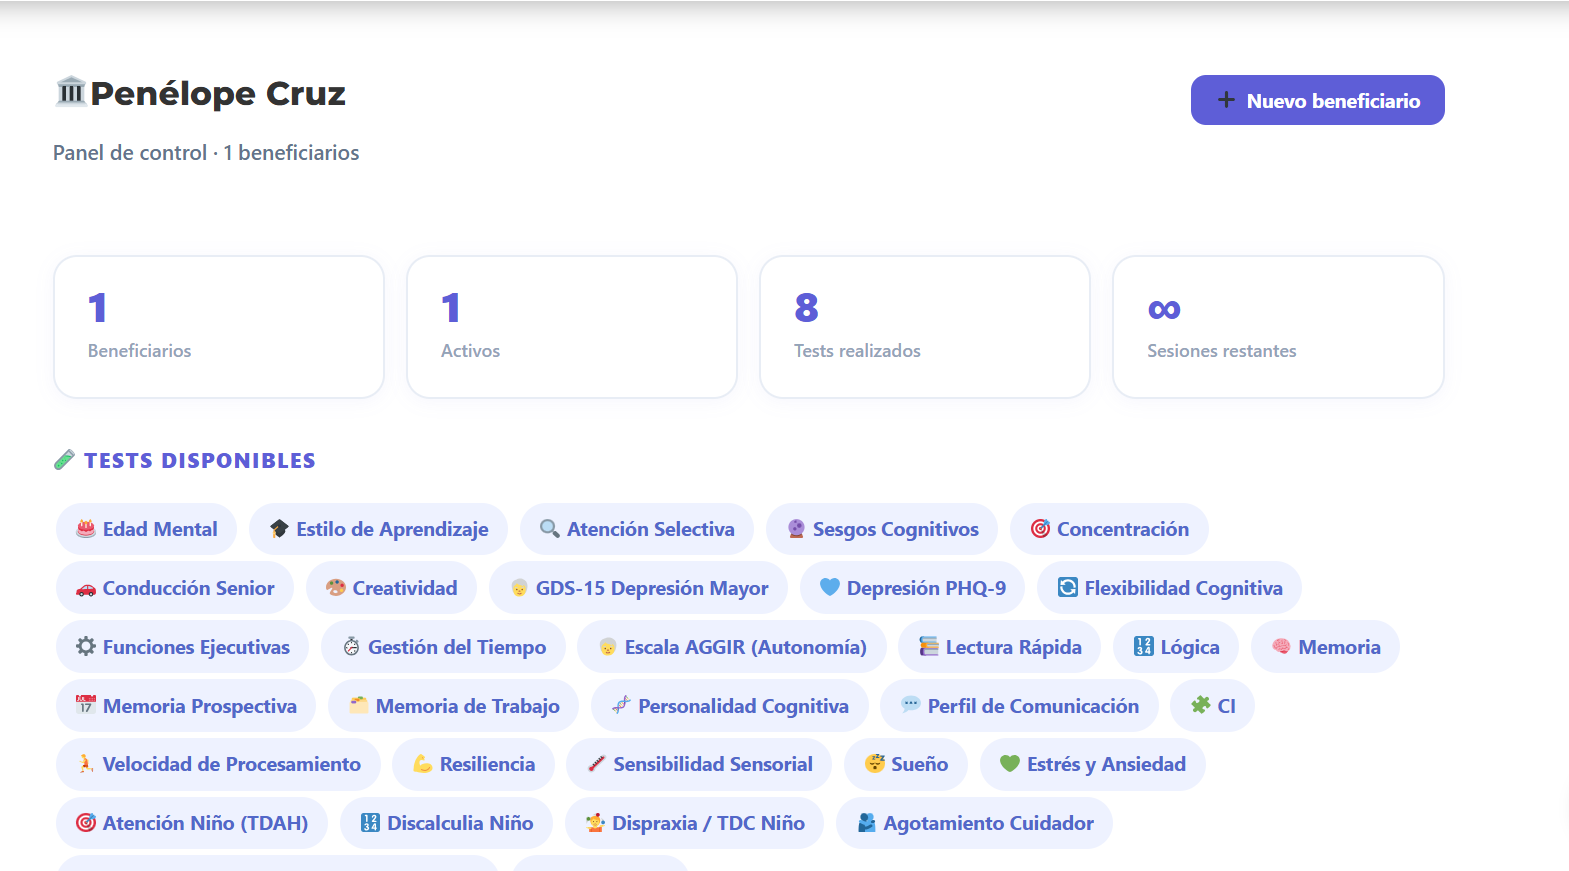Click the Beneficiarios stat card
This screenshot has height=871, width=1569.
[219, 327]
